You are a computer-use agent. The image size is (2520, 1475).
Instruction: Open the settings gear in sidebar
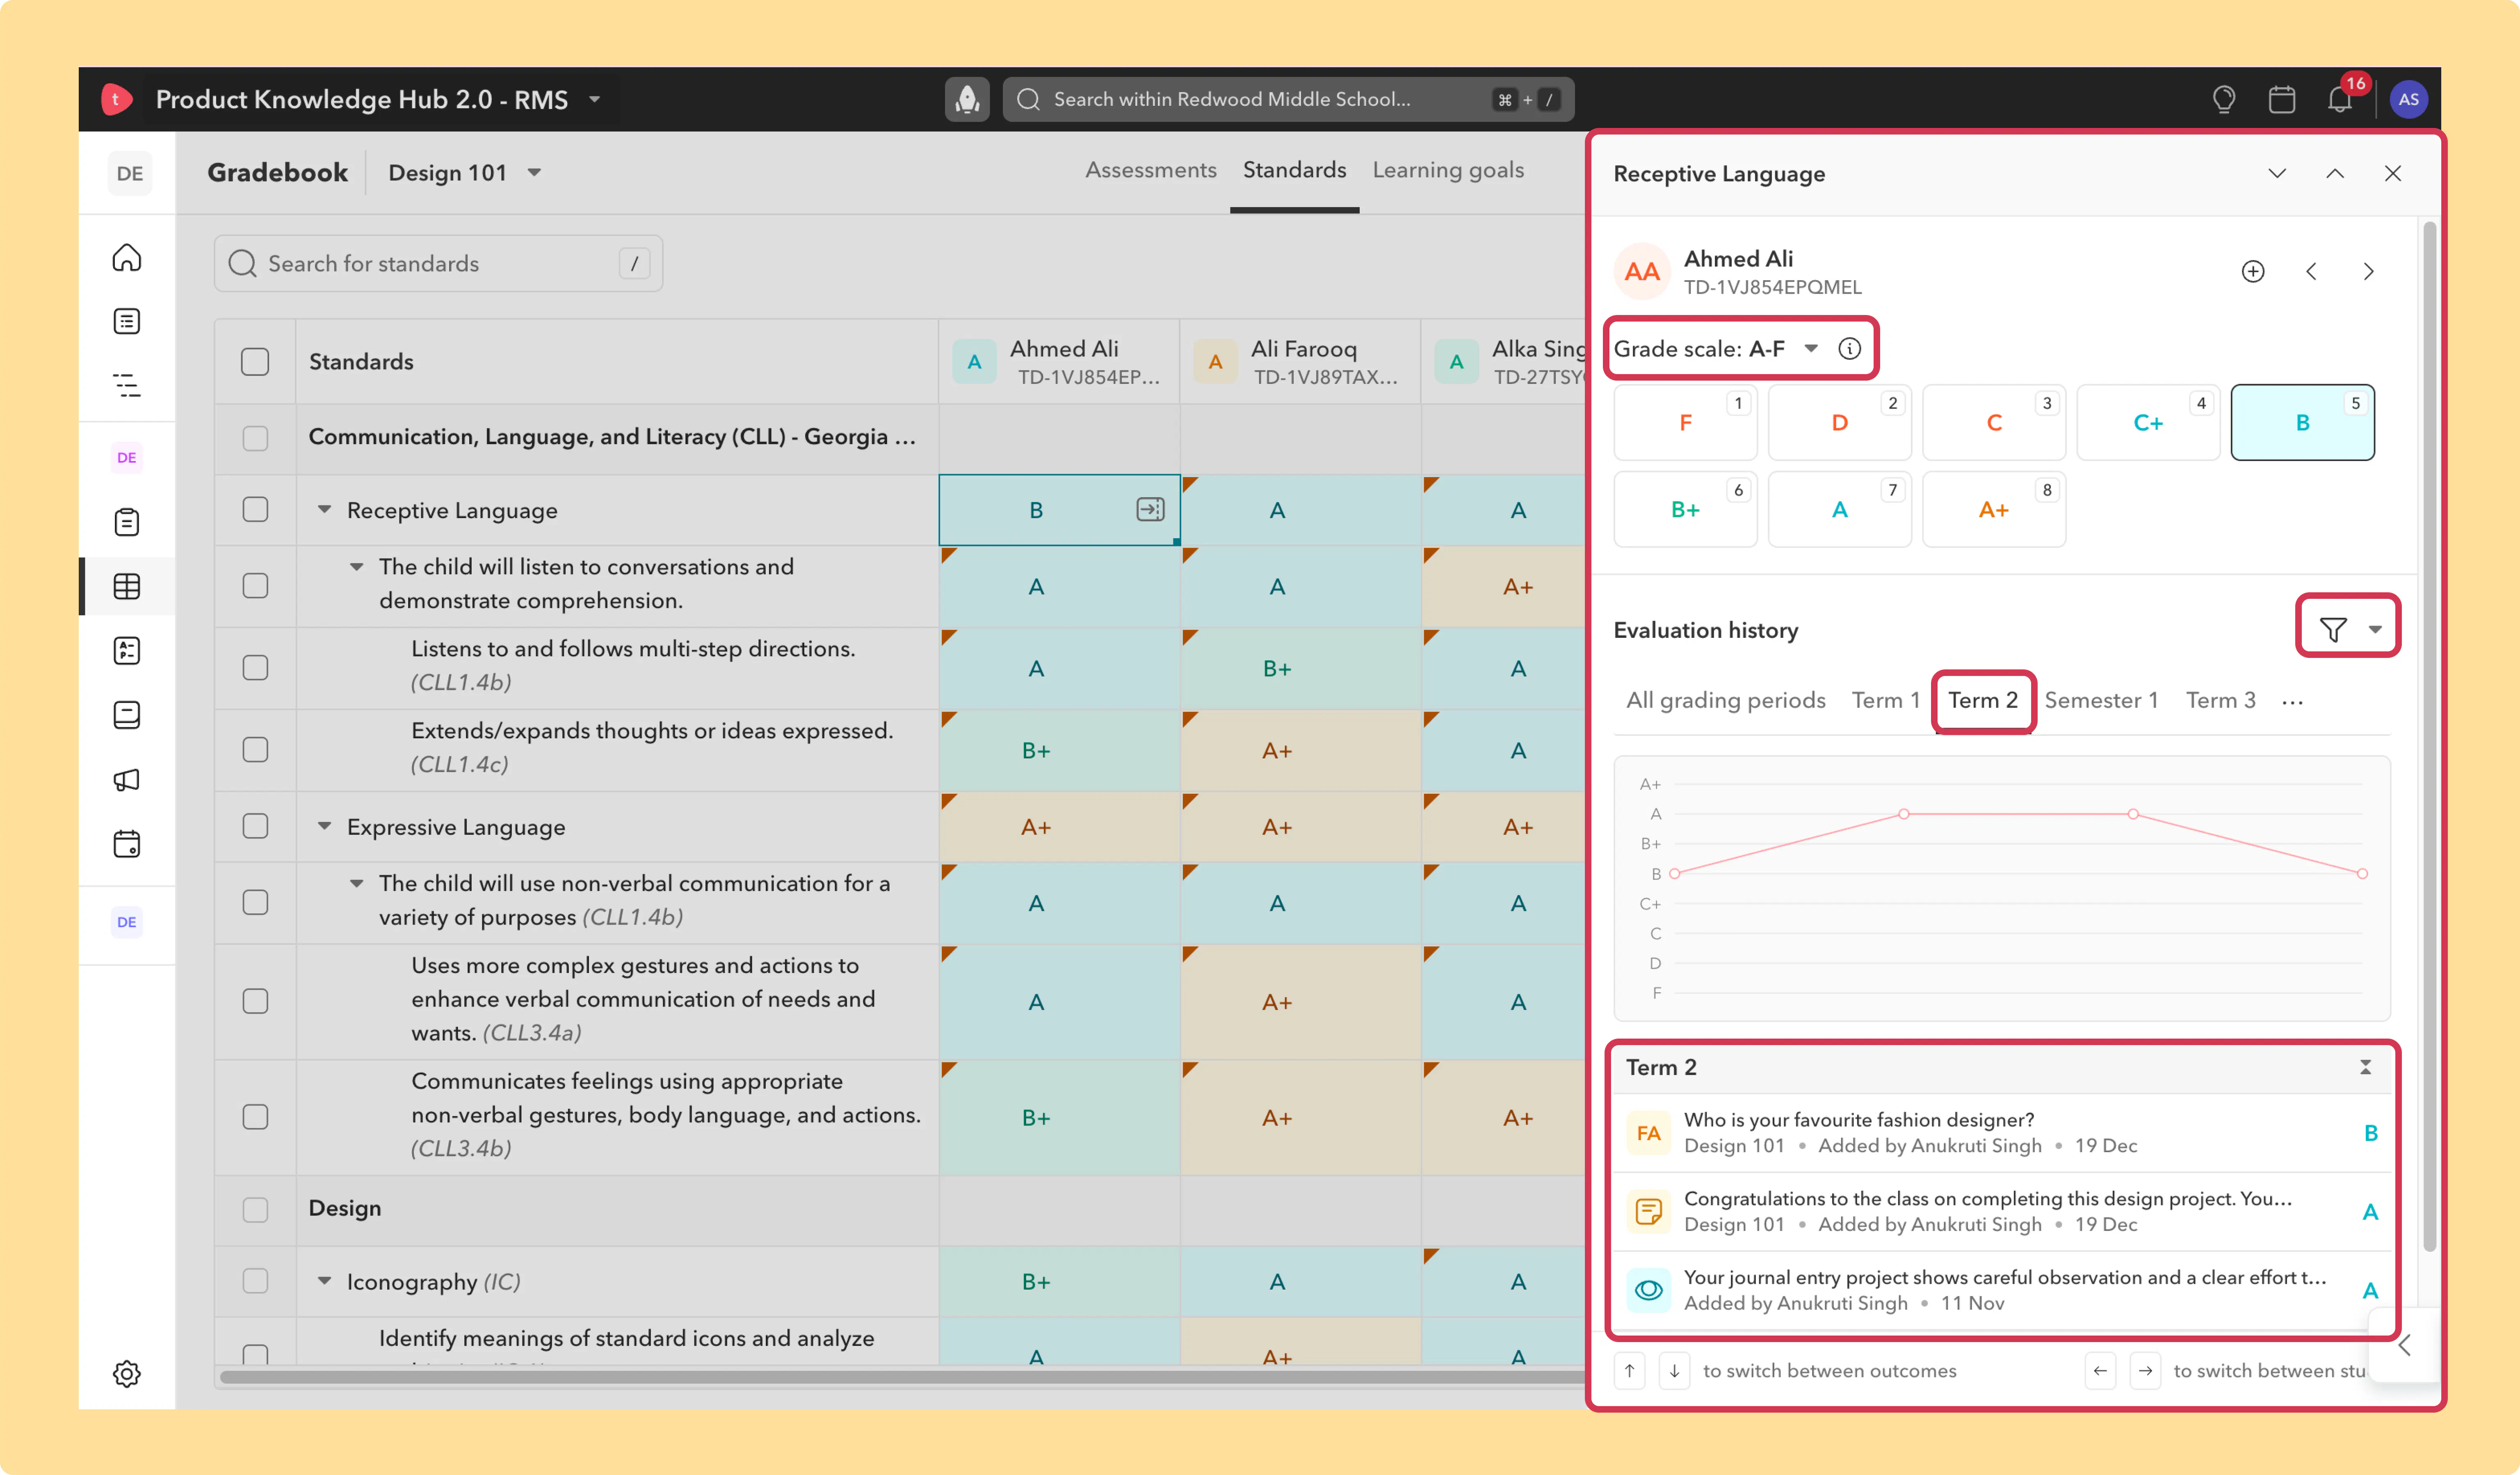(127, 1373)
